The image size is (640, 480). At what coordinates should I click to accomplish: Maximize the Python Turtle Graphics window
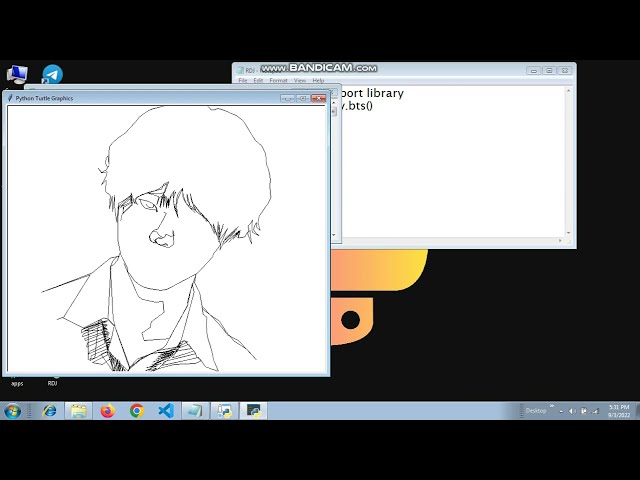tap(303, 98)
